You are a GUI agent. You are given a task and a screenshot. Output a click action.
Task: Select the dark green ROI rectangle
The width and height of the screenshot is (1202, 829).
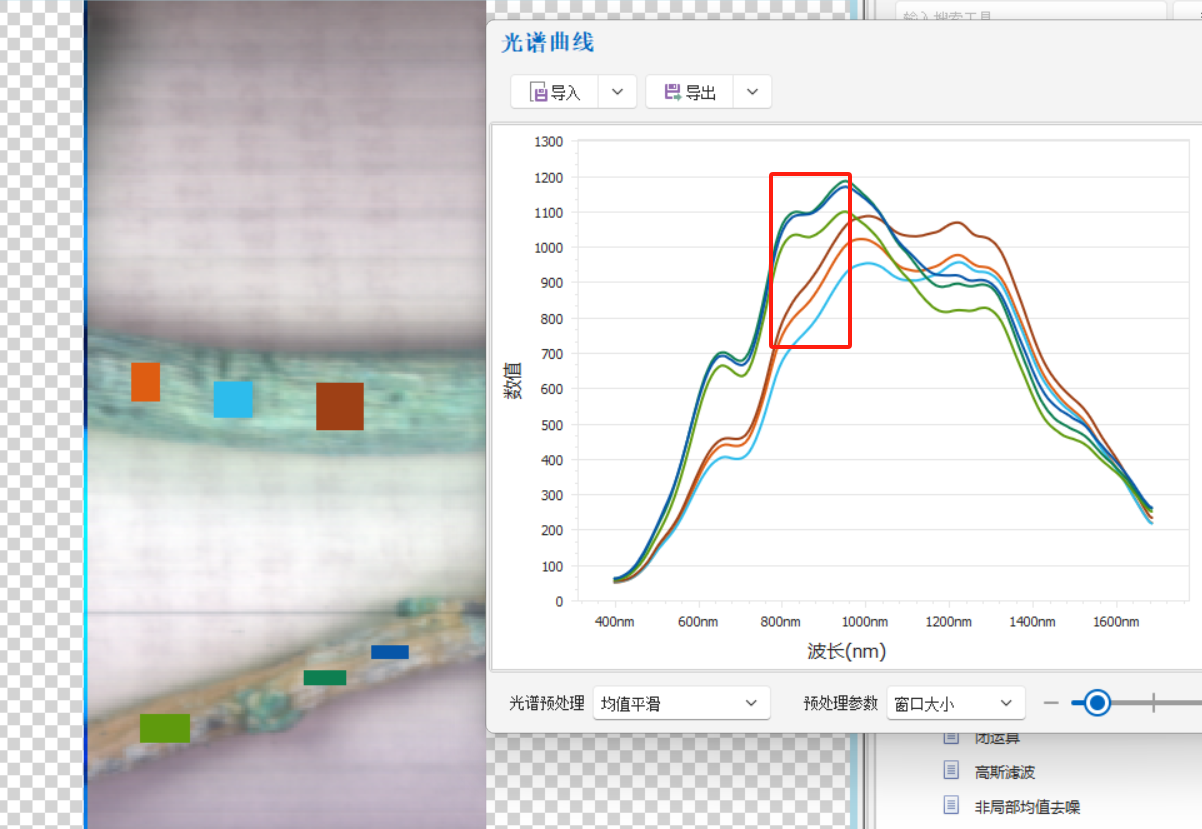click(x=325, y=678)
